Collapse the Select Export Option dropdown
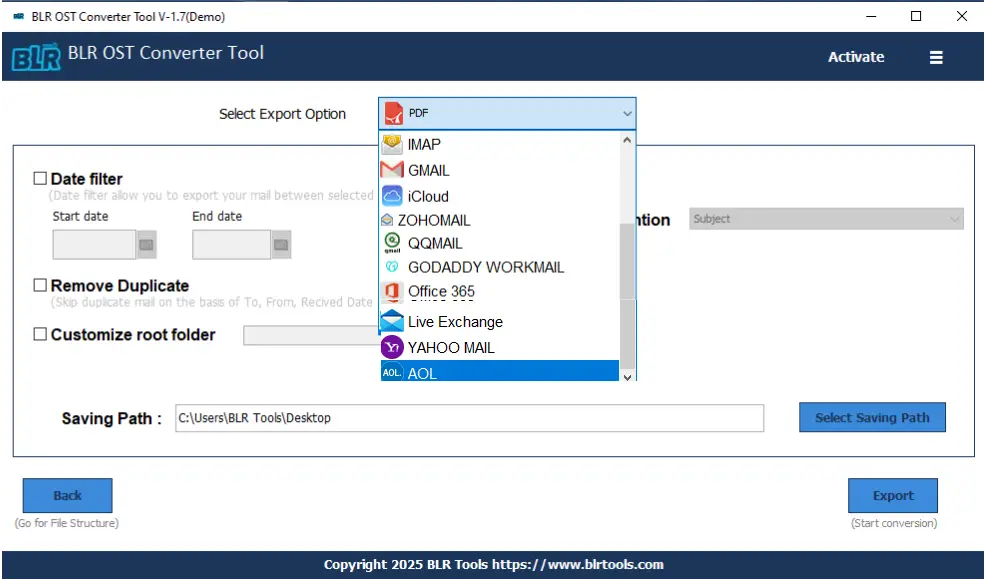The width and height of the screenshot is (985, 579). (x=627, y=114)
